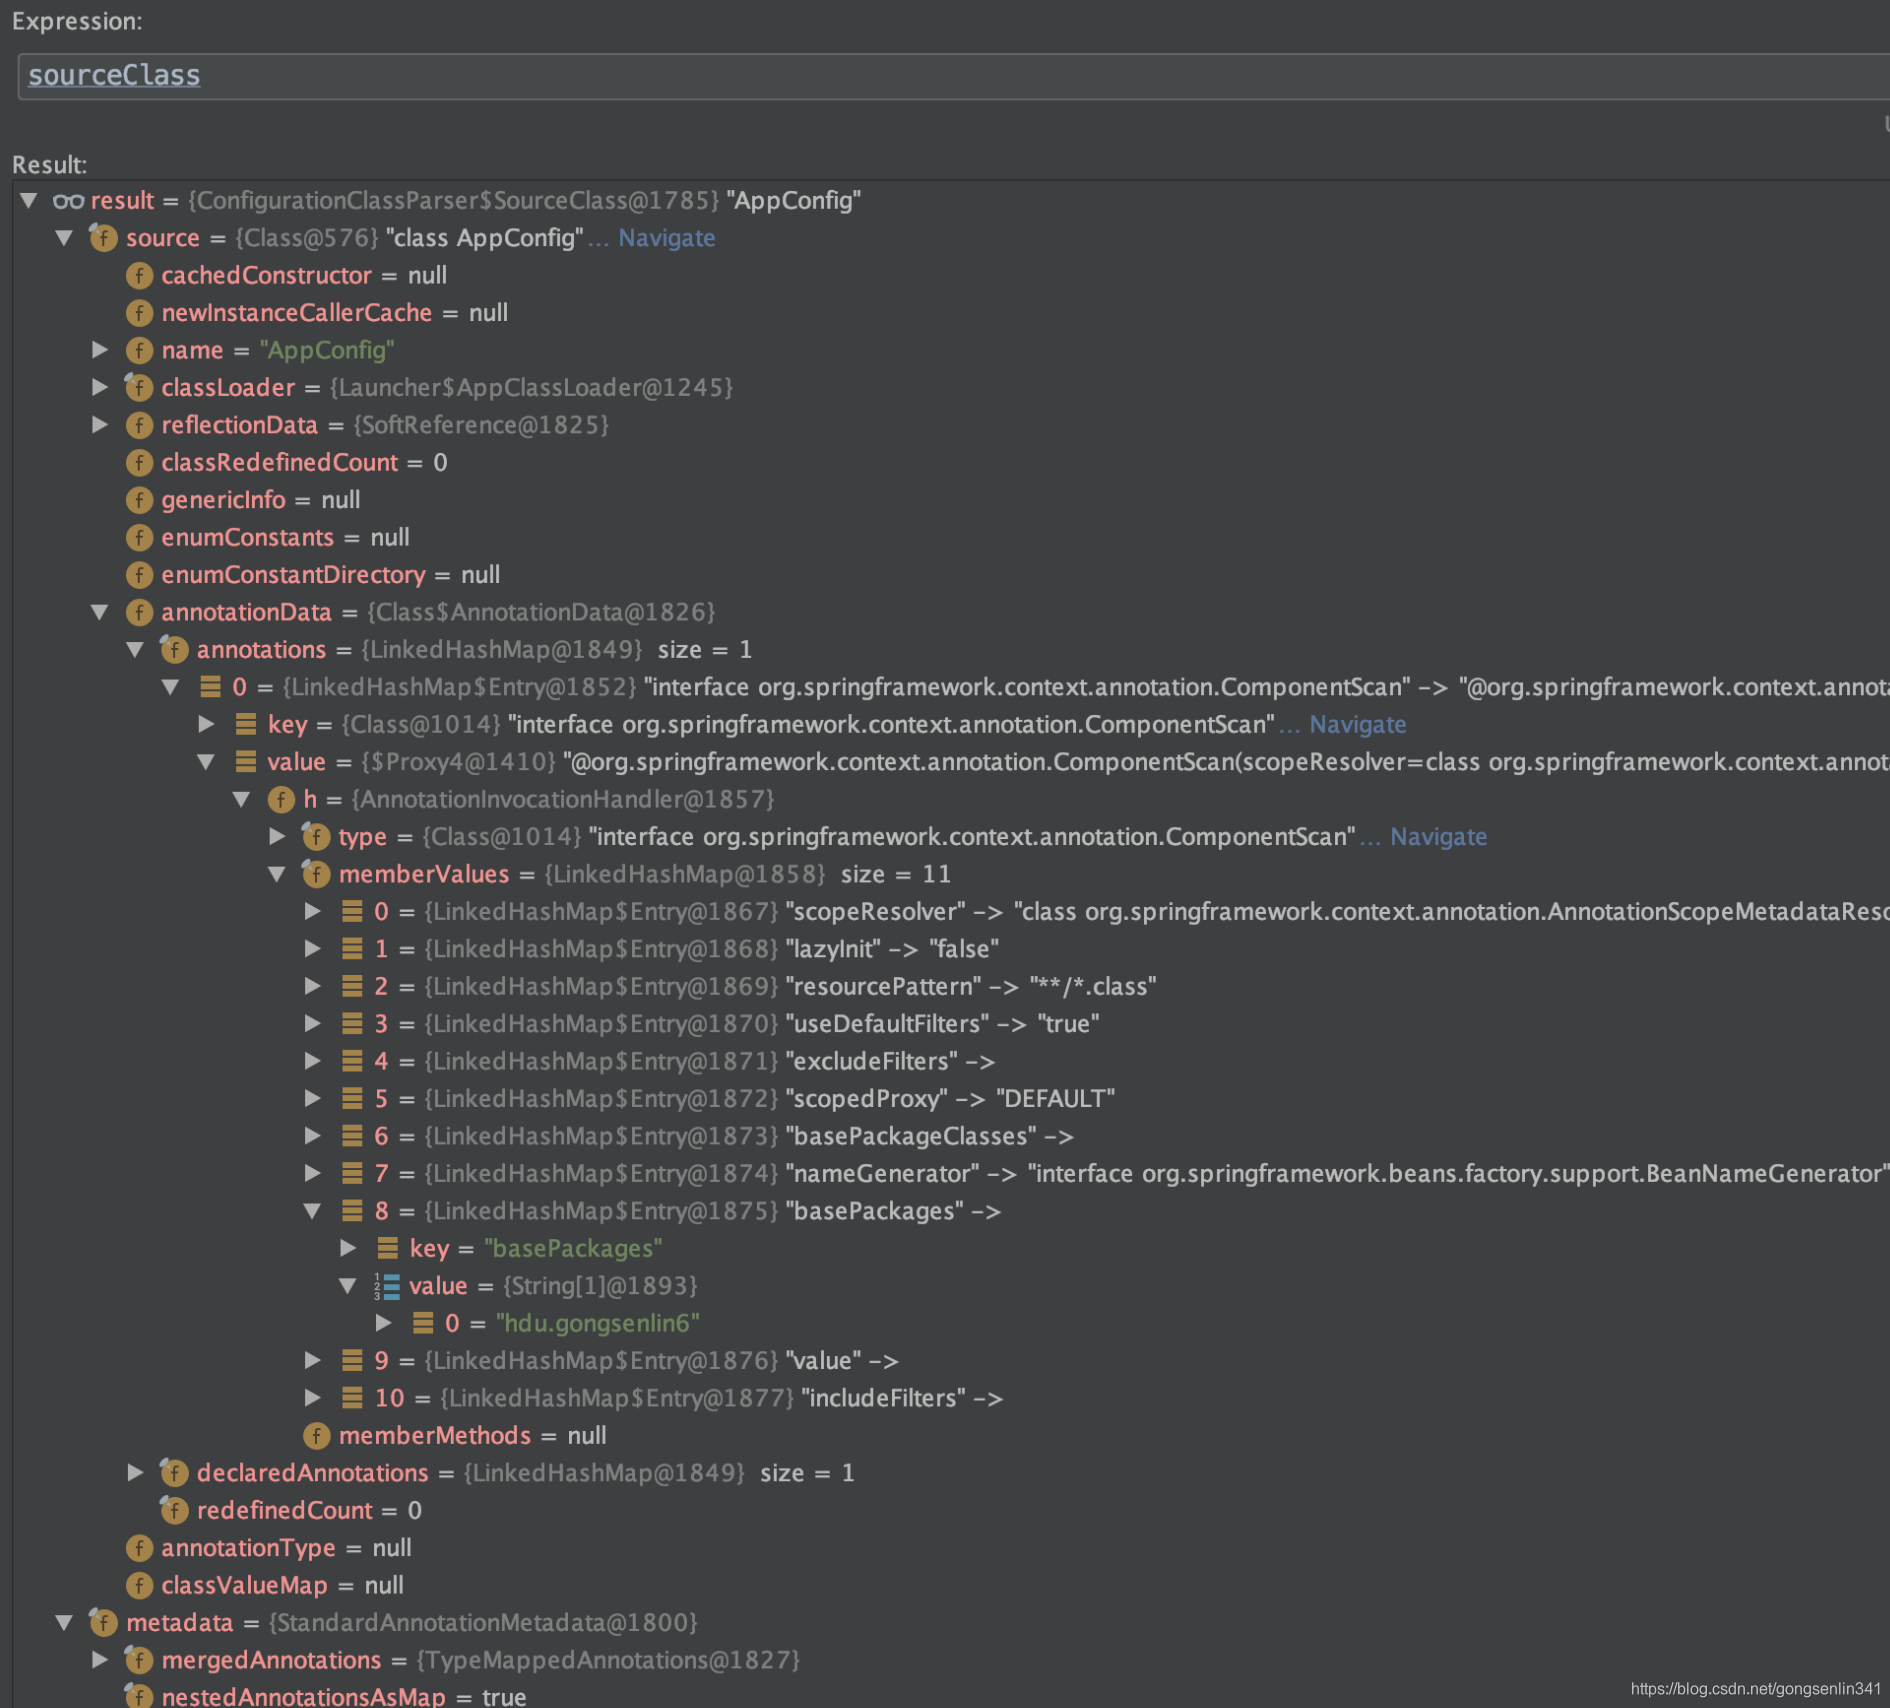1890x1708 pixels.
Task: Click the field icon of memberMethods
Action: point(316,1436)
